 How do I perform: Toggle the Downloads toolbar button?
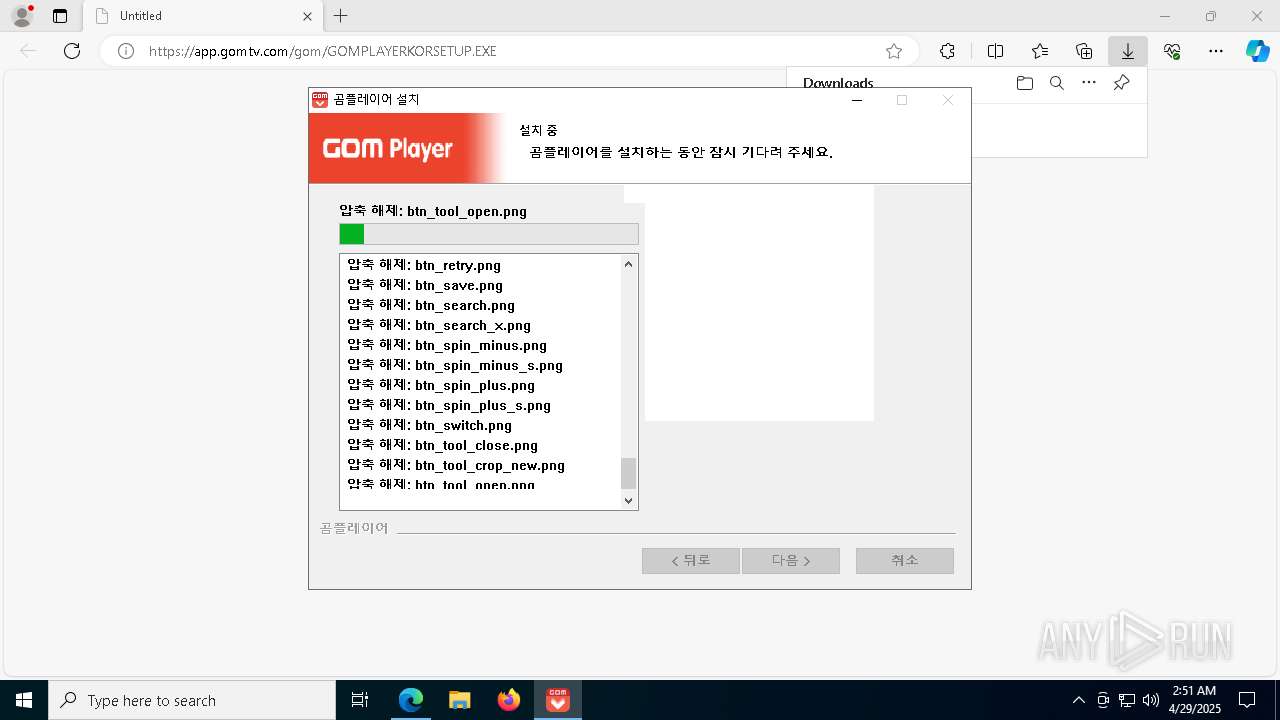point(1128,51)
